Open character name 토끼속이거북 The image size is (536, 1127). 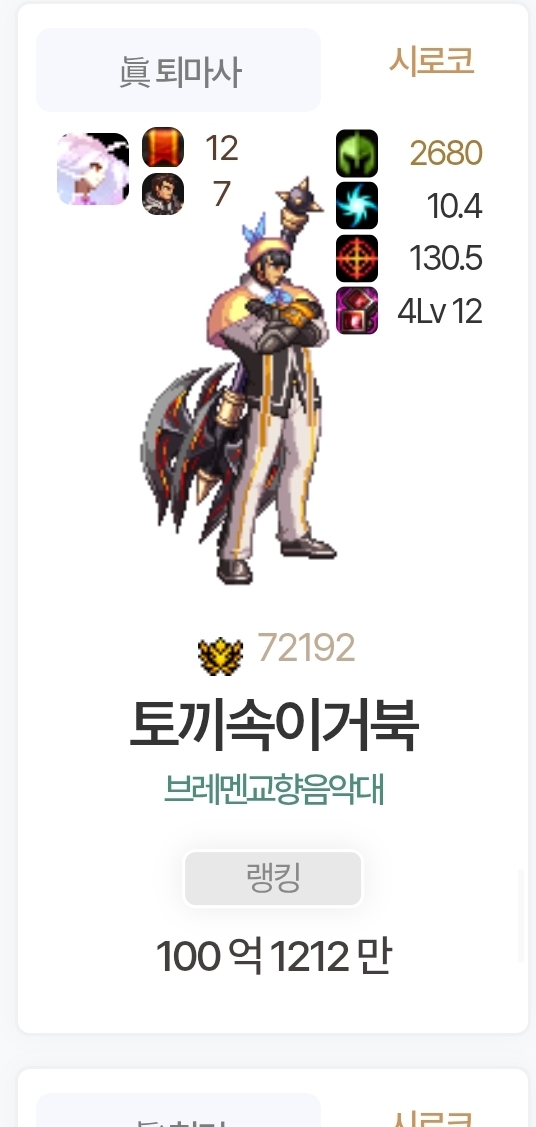tap(274, 725)
